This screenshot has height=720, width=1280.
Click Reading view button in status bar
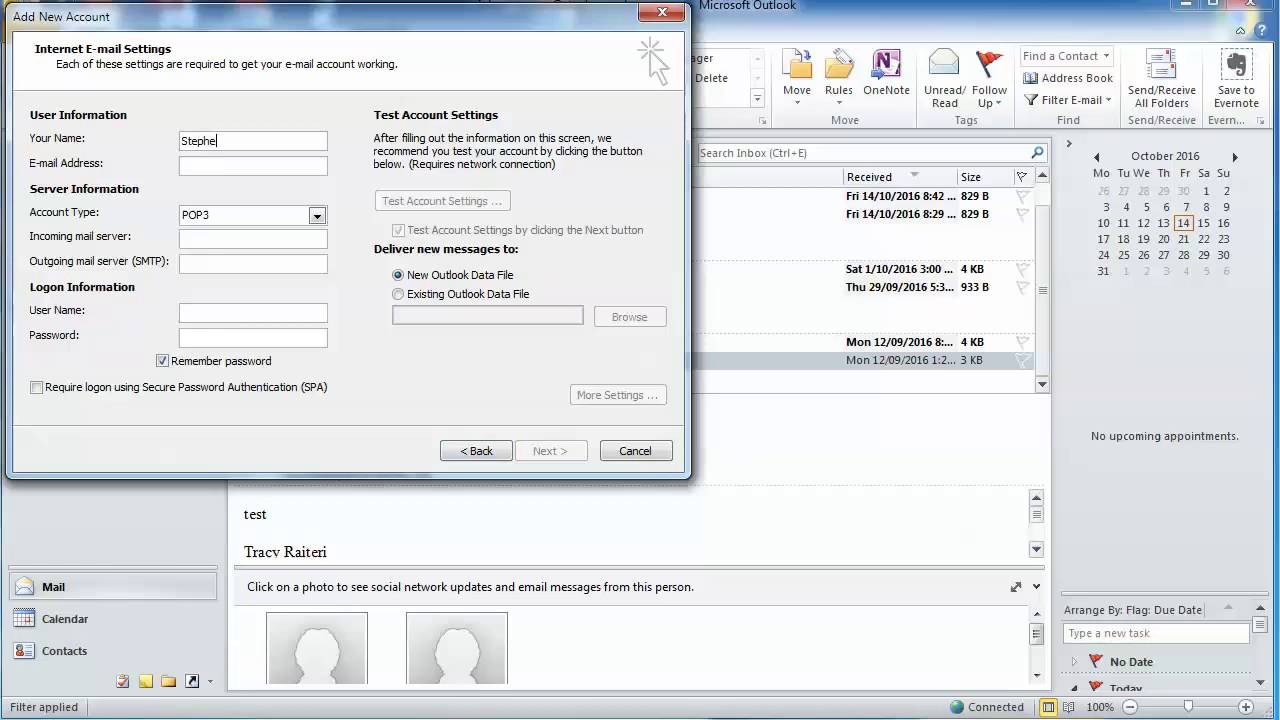1069,707
